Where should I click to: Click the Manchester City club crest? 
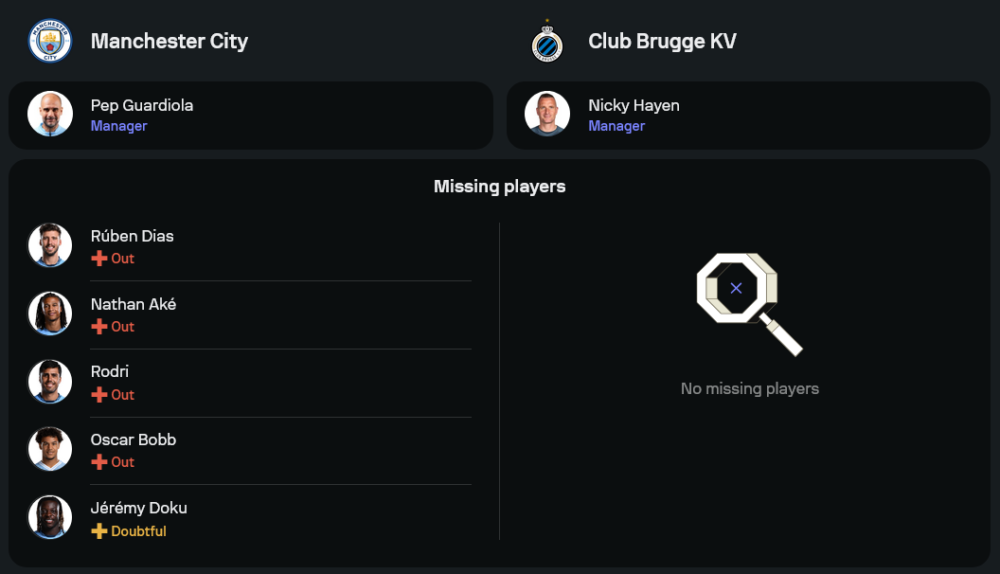pyautogui.click(x=50, y=42)
